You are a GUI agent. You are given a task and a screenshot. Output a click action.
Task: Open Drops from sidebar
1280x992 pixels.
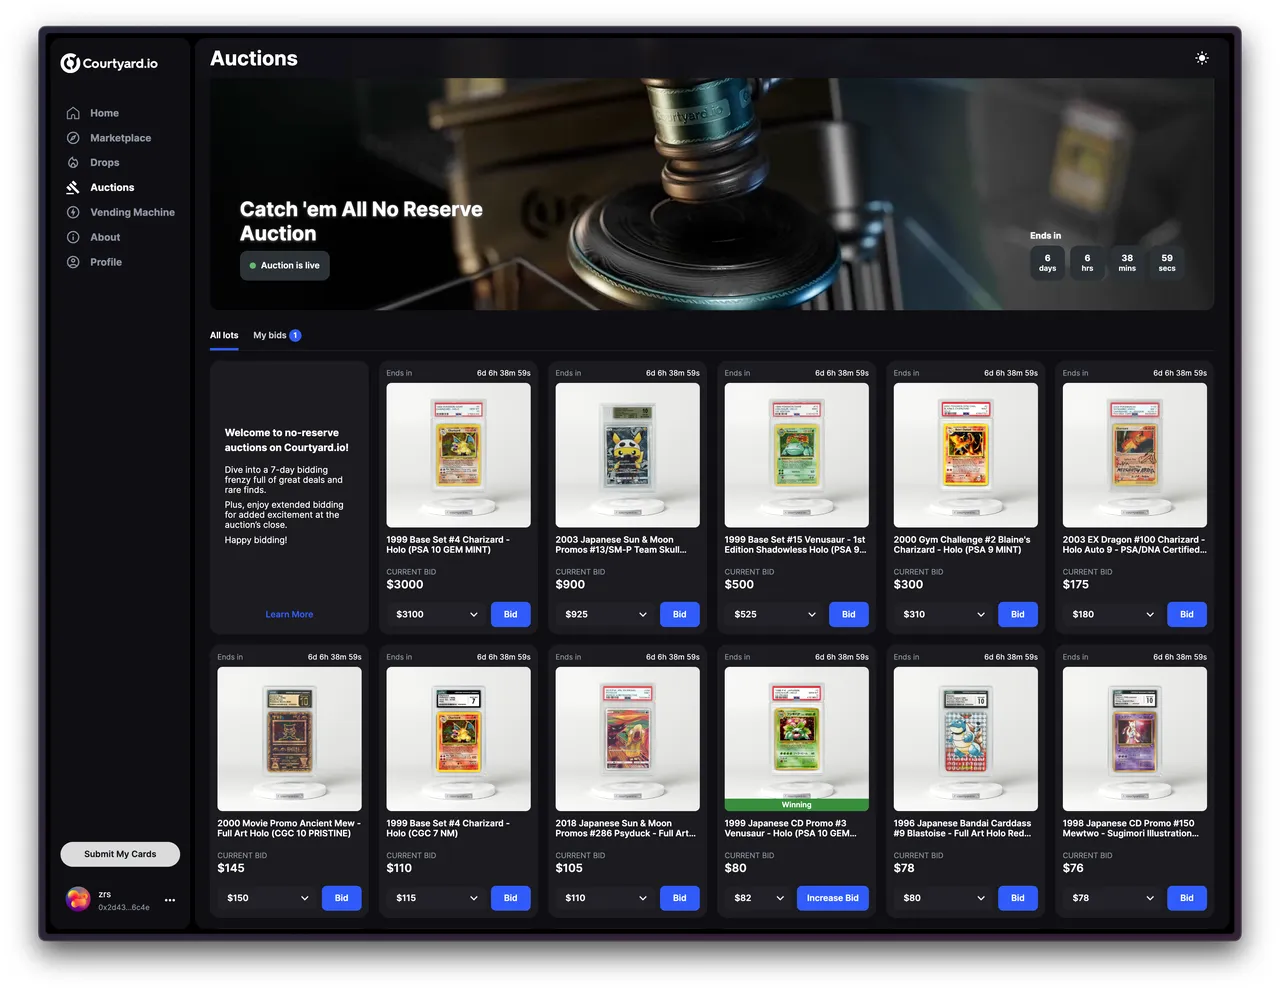(104, 163)
